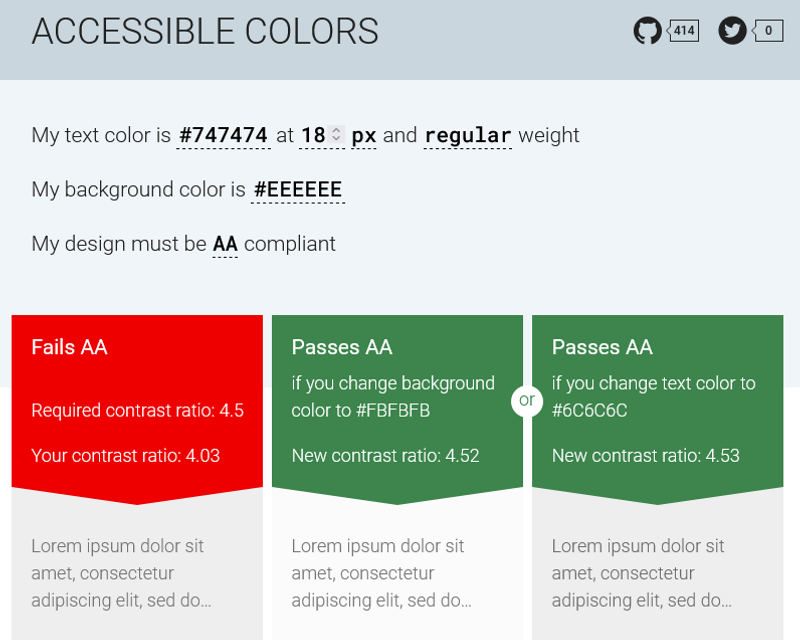Open the px unit dropdown
The image size is (800, 640).
364,135
